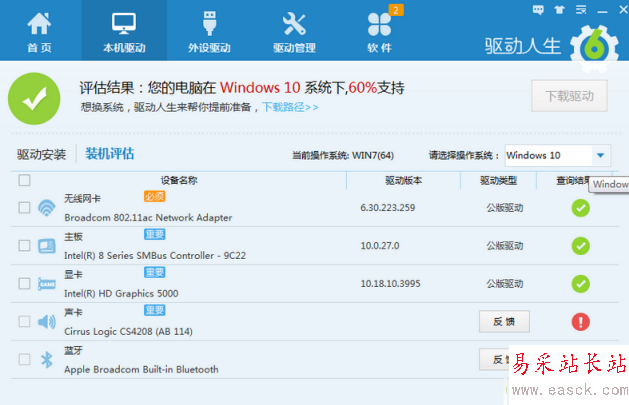The image size is (629, 405).
Task: Follow the 下载路径>> link
Action: [x=290, y=107]
